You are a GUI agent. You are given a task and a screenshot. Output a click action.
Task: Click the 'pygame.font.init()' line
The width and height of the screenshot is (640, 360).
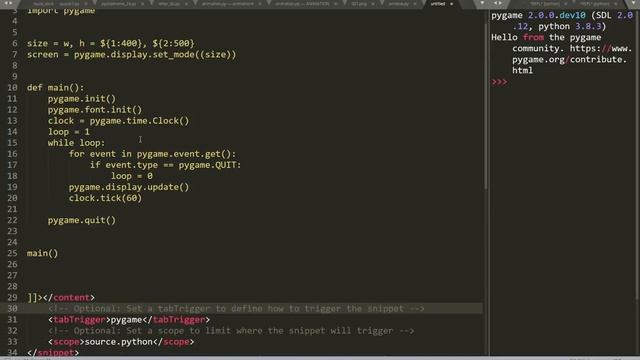pos(95,109)
